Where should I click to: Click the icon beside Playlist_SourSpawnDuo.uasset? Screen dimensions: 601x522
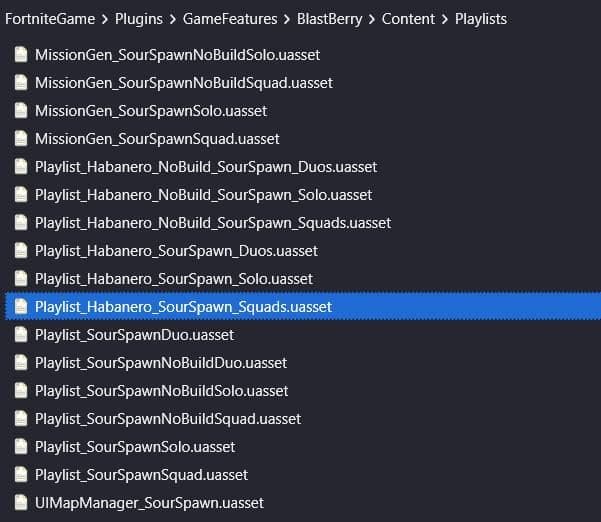21,335
